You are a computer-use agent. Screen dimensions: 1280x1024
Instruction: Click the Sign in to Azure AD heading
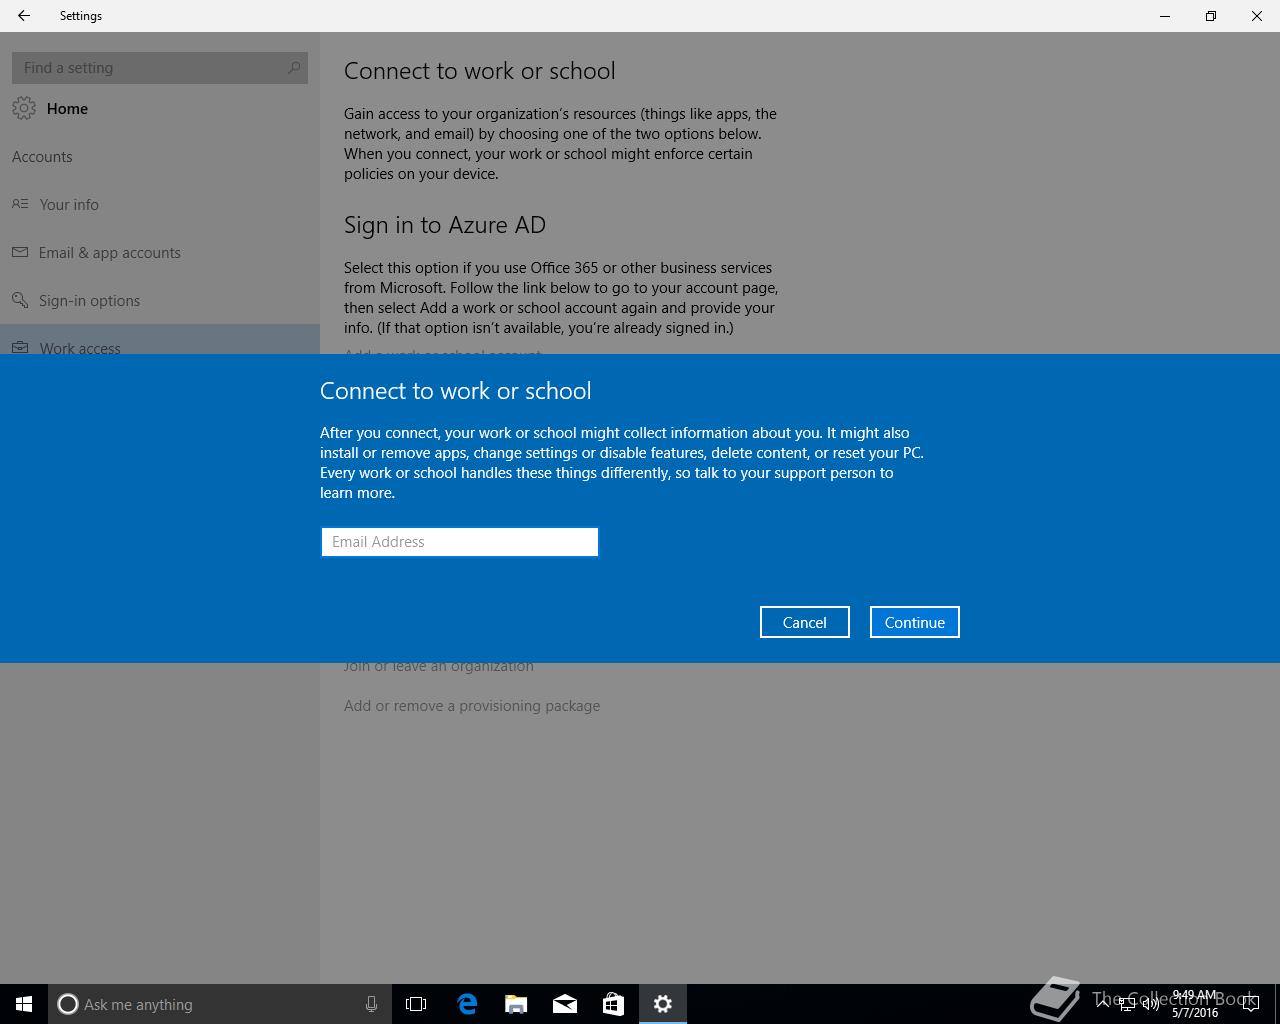[445, 225]
